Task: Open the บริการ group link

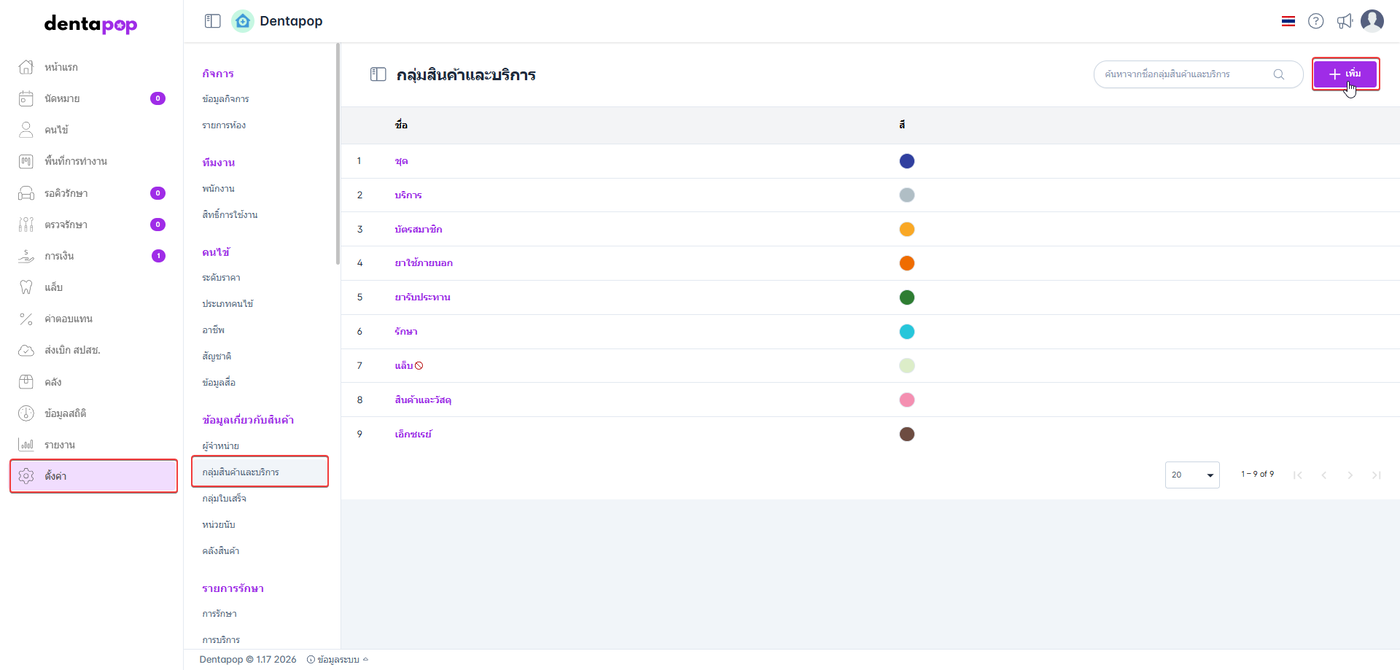Action: [408, 195]
